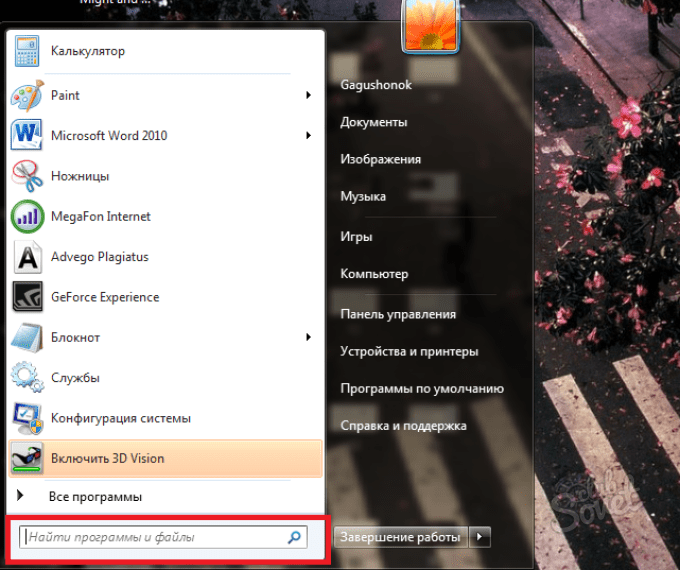Open the Ножницы scissors icon
680x570 pixels.
point(27,176)
